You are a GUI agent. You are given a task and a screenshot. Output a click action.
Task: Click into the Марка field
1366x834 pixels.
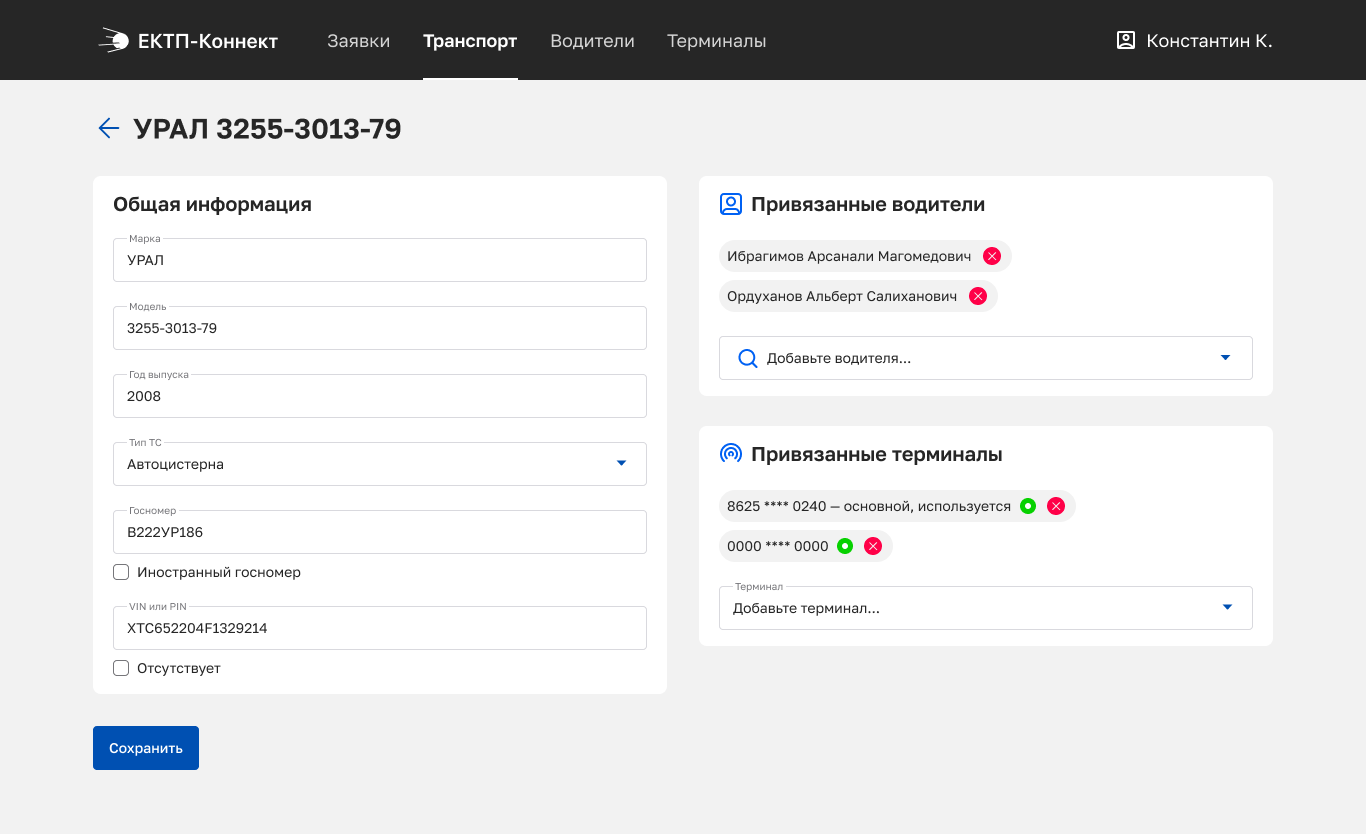[x=380, y=260]
